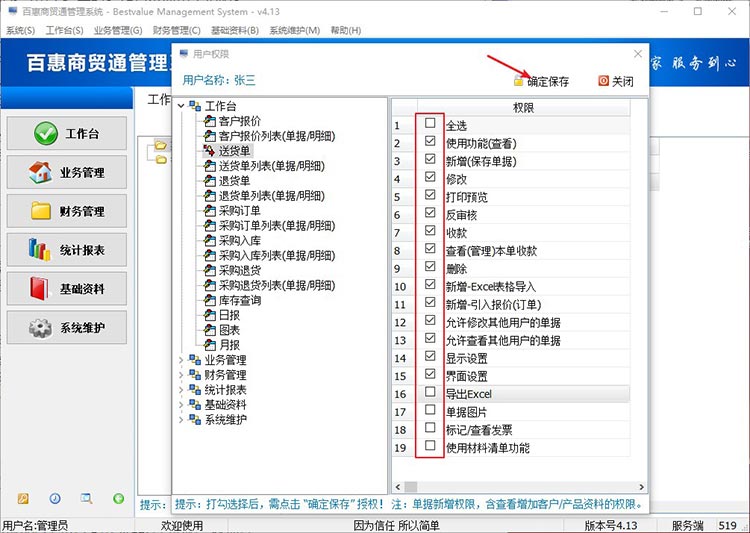Expand the 统计报表 tree node

pos(181,390)
